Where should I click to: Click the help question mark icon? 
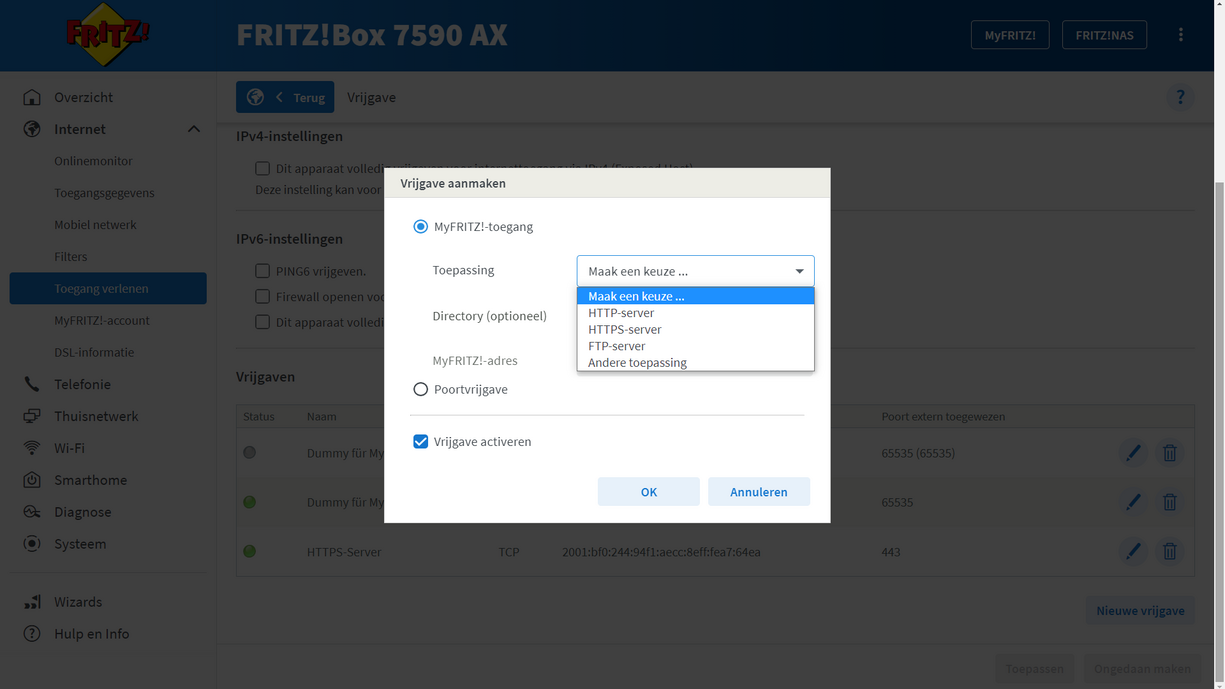[x=1180, y=97]
